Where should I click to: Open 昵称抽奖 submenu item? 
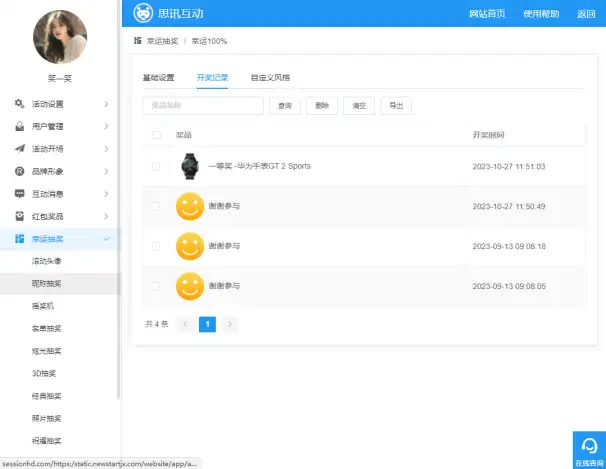click(x=46, y=284)
